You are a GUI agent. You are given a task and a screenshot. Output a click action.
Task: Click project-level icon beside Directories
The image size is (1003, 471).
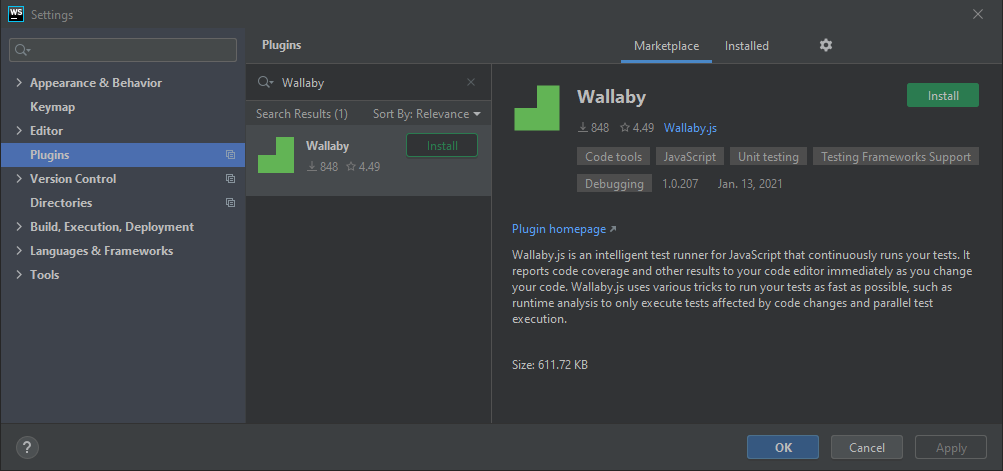pos(230,203)
